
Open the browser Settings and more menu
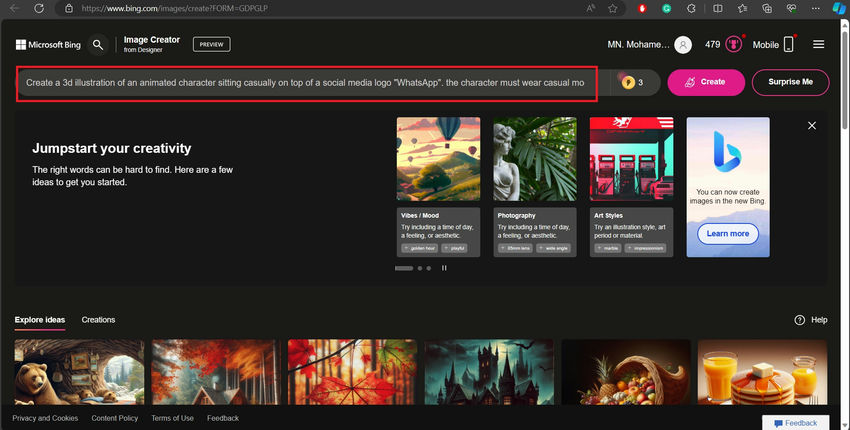click(x=816, y=8)
